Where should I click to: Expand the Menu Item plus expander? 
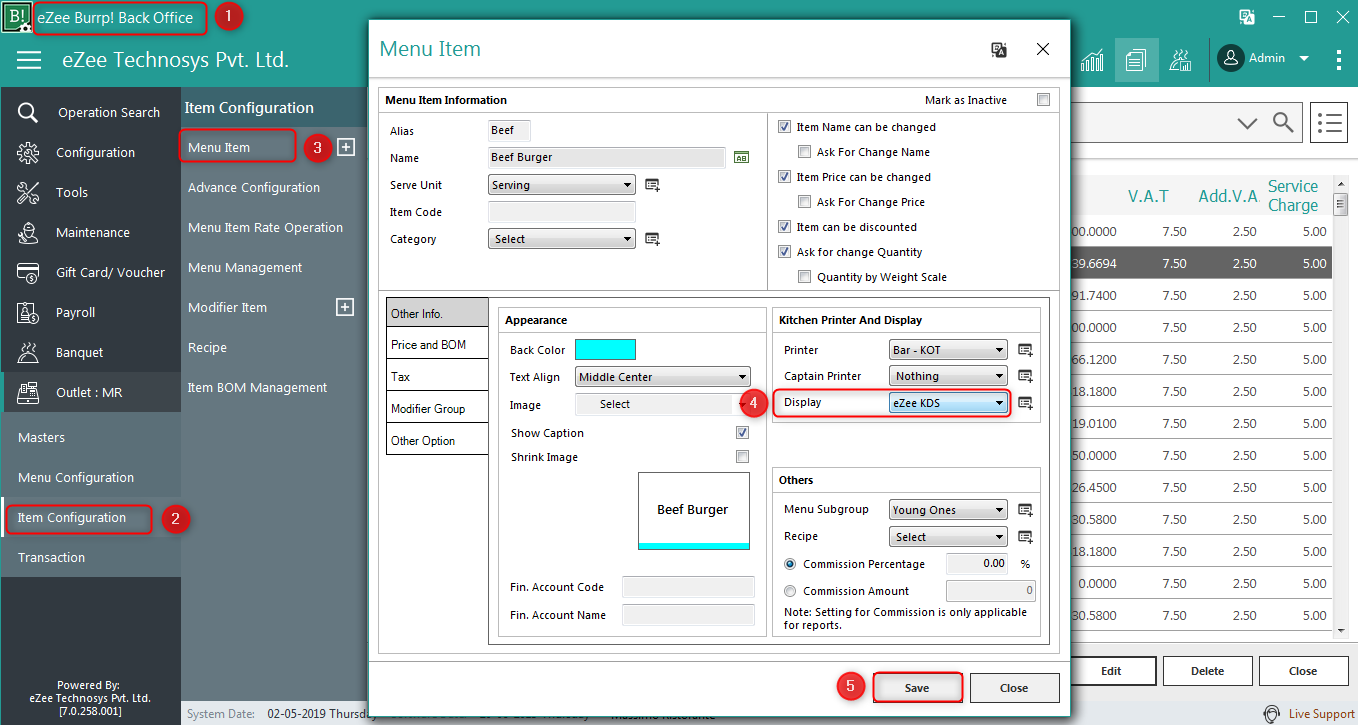point(345,147)
